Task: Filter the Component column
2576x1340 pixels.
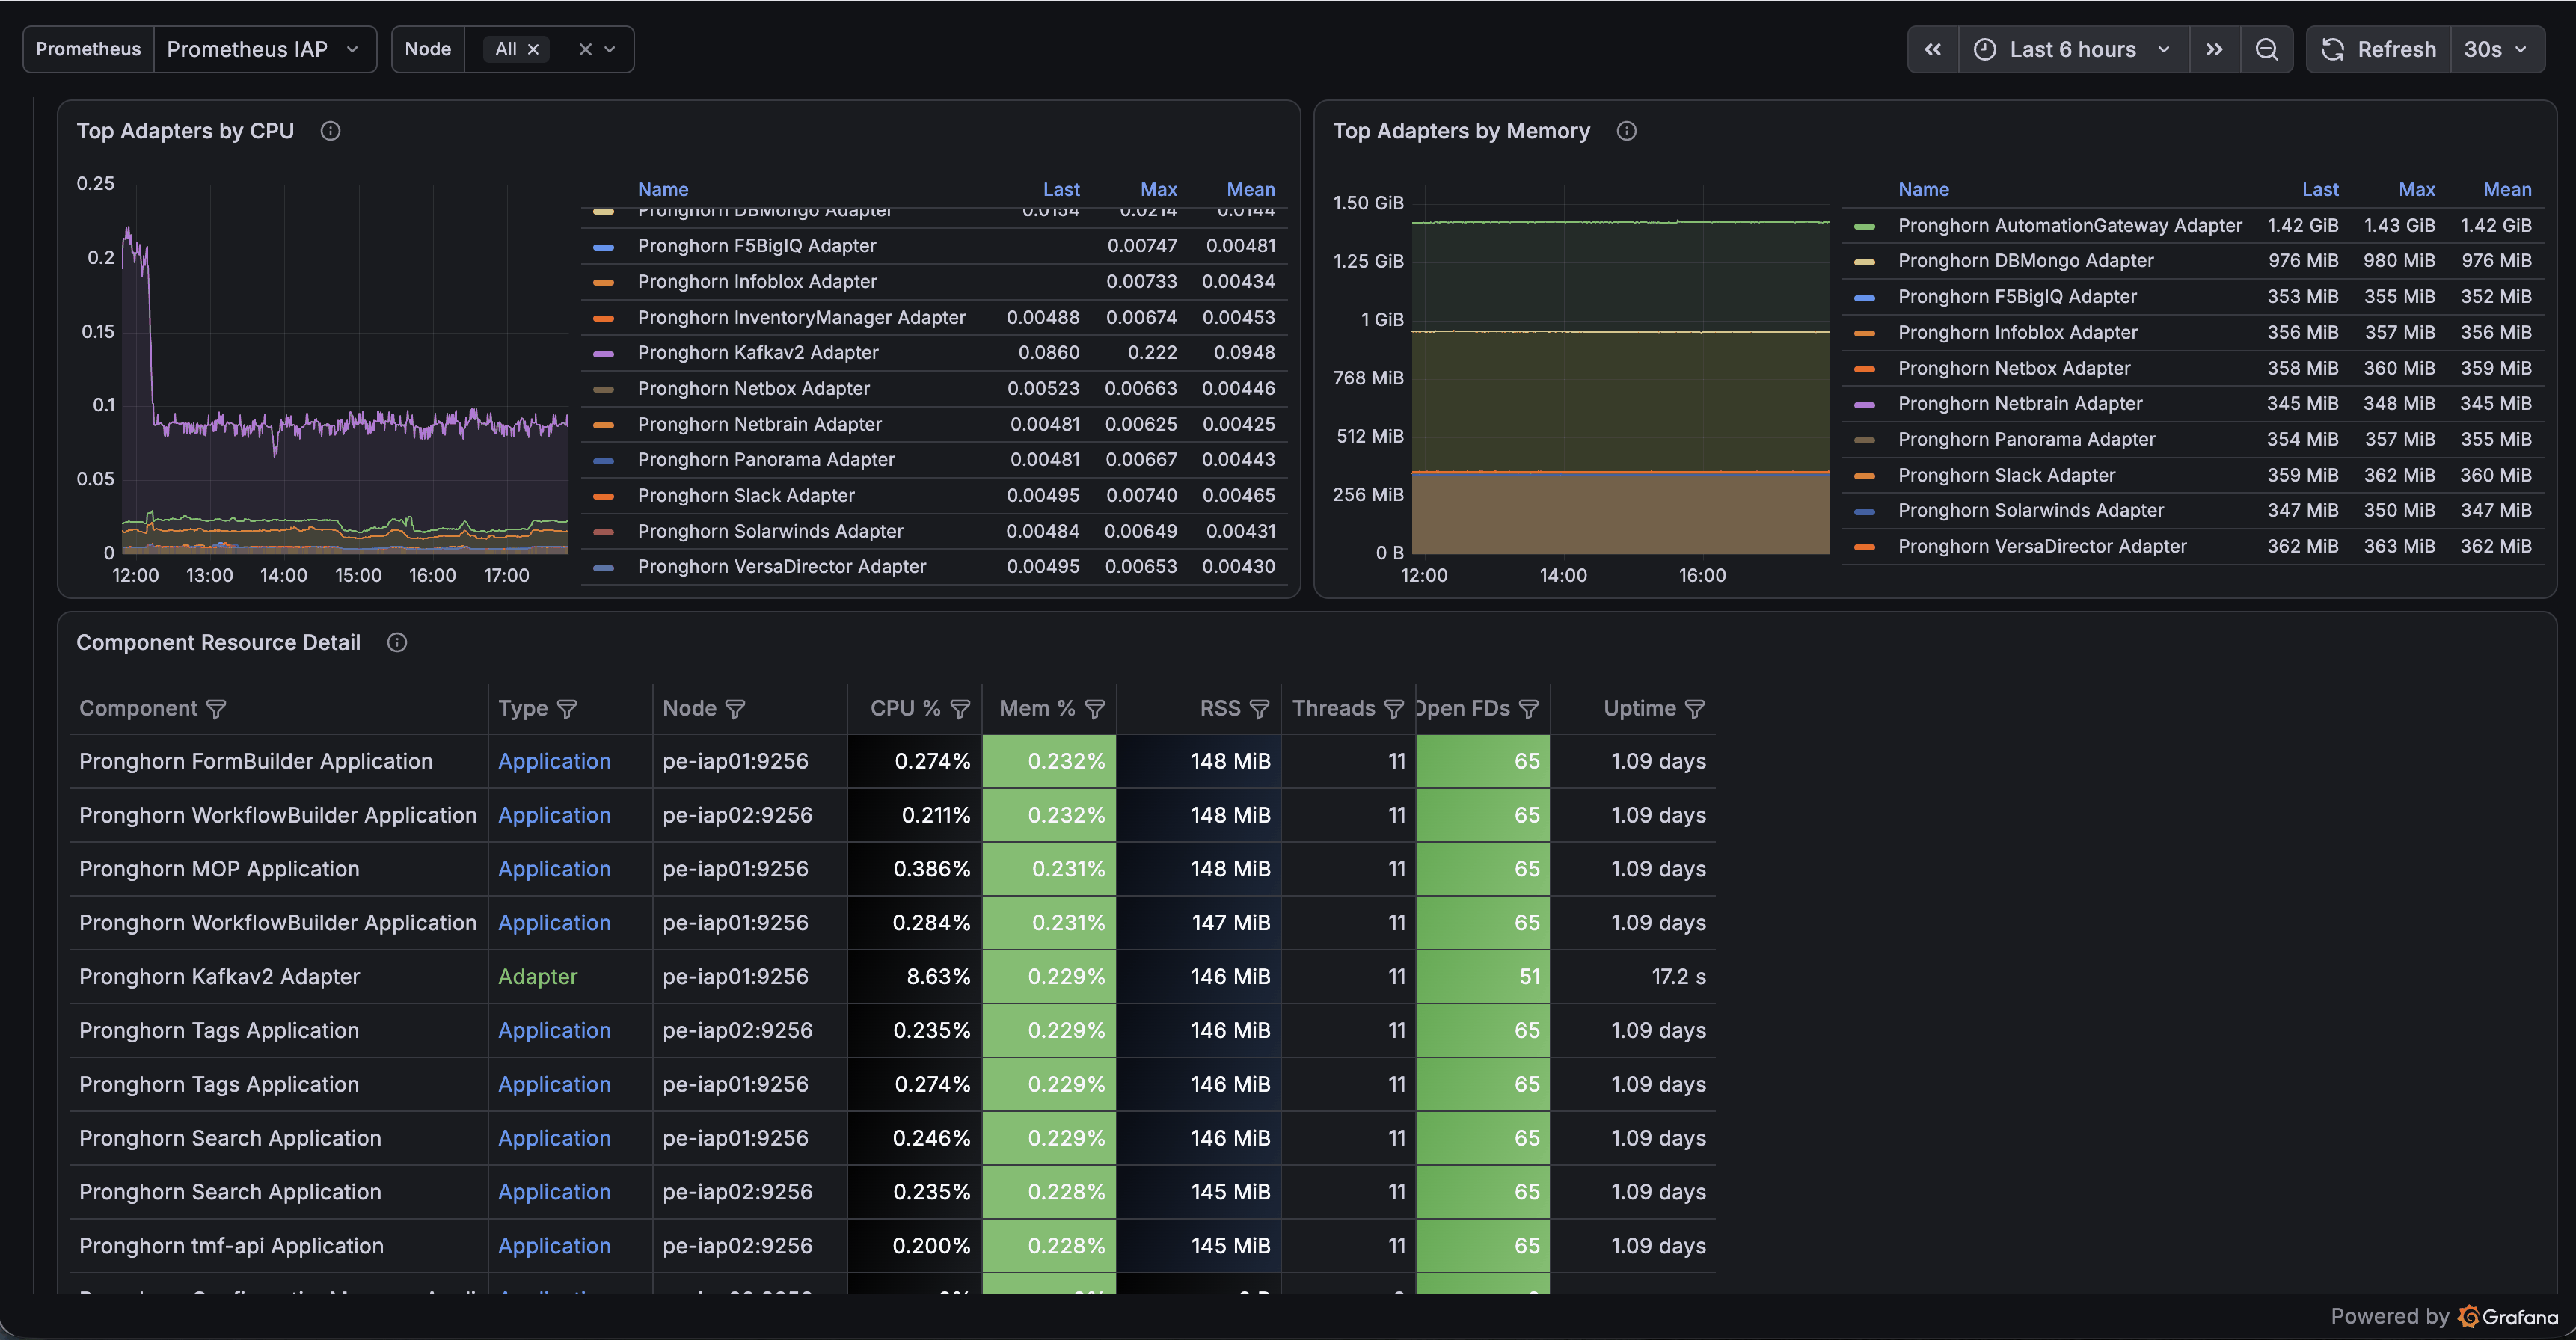Action: click(216, 709)
